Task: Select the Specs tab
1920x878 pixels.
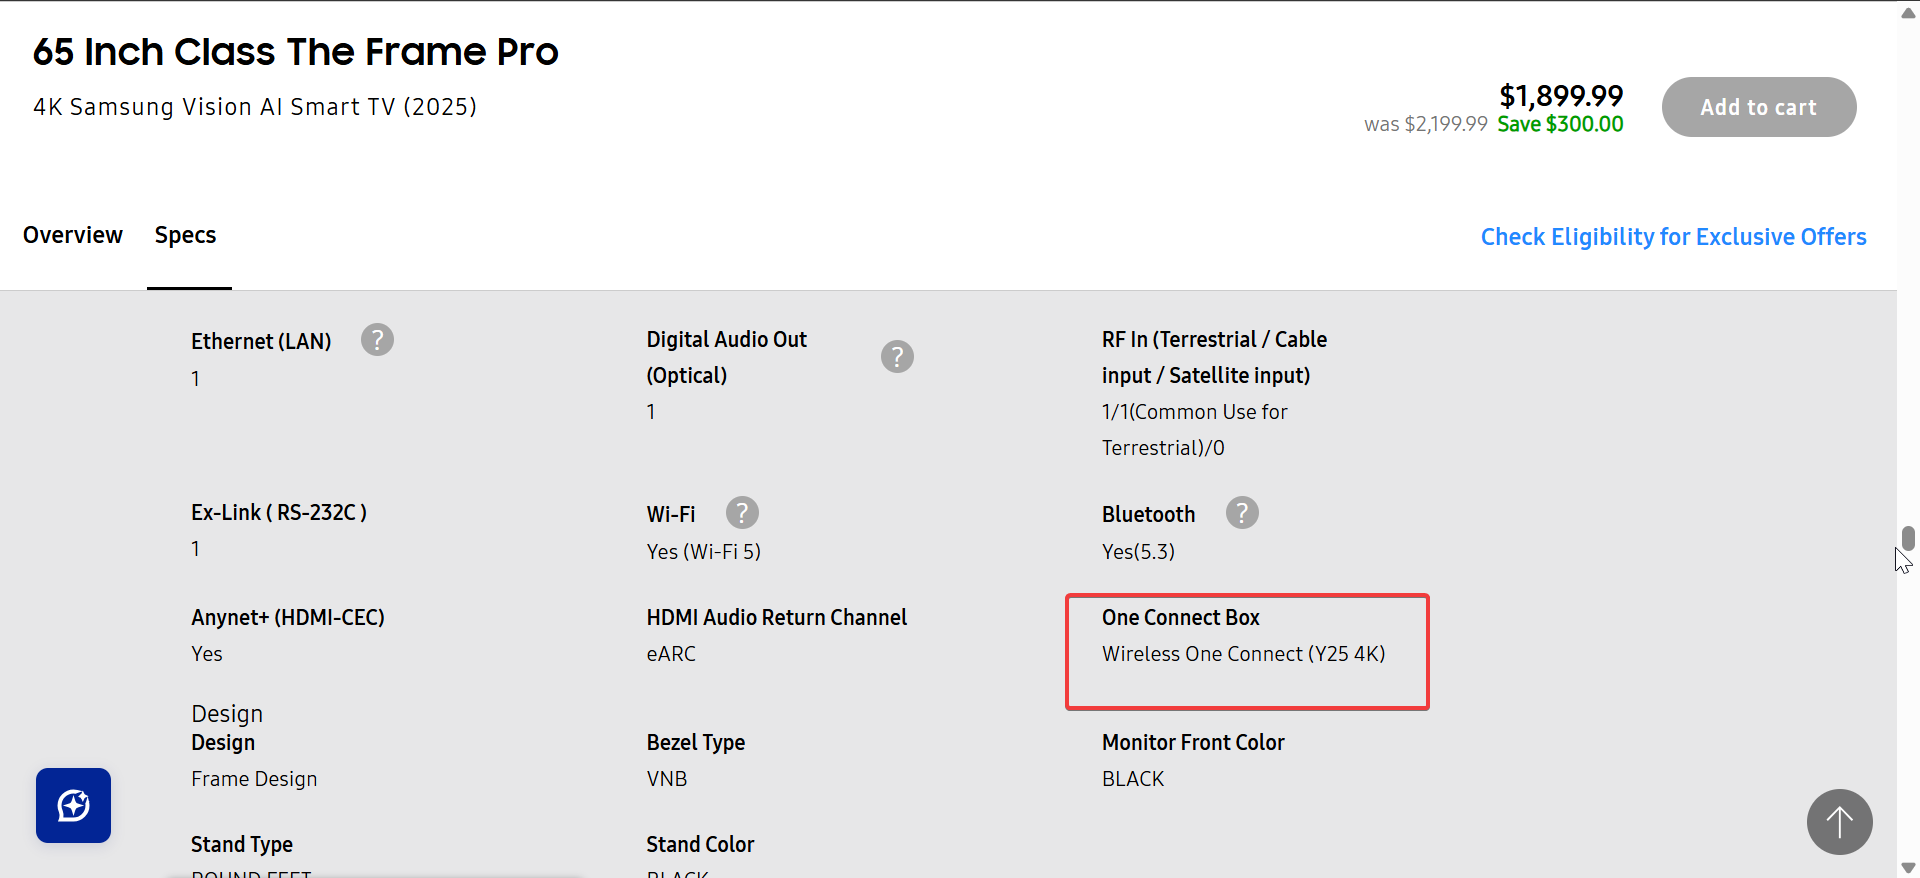Action: [x=186, y=235]
